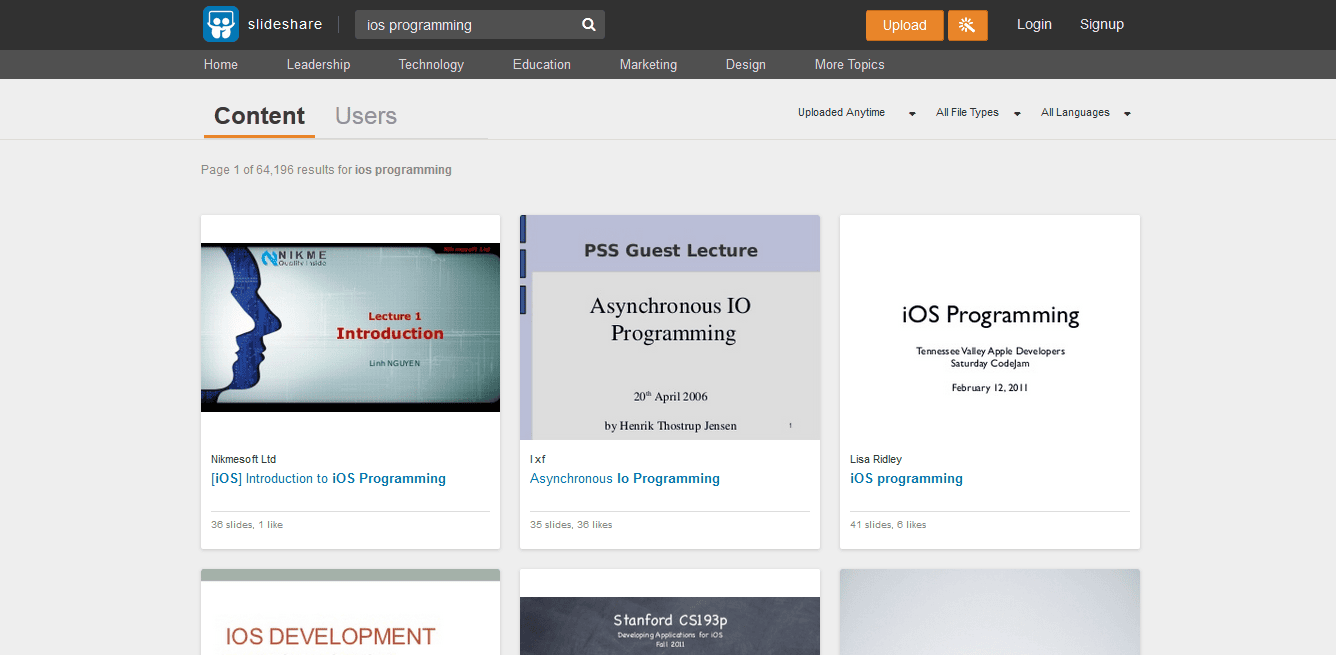This screenshot has height=655, width=1336.
Task: Switch to the Users tab
Action: coord(366,116)
